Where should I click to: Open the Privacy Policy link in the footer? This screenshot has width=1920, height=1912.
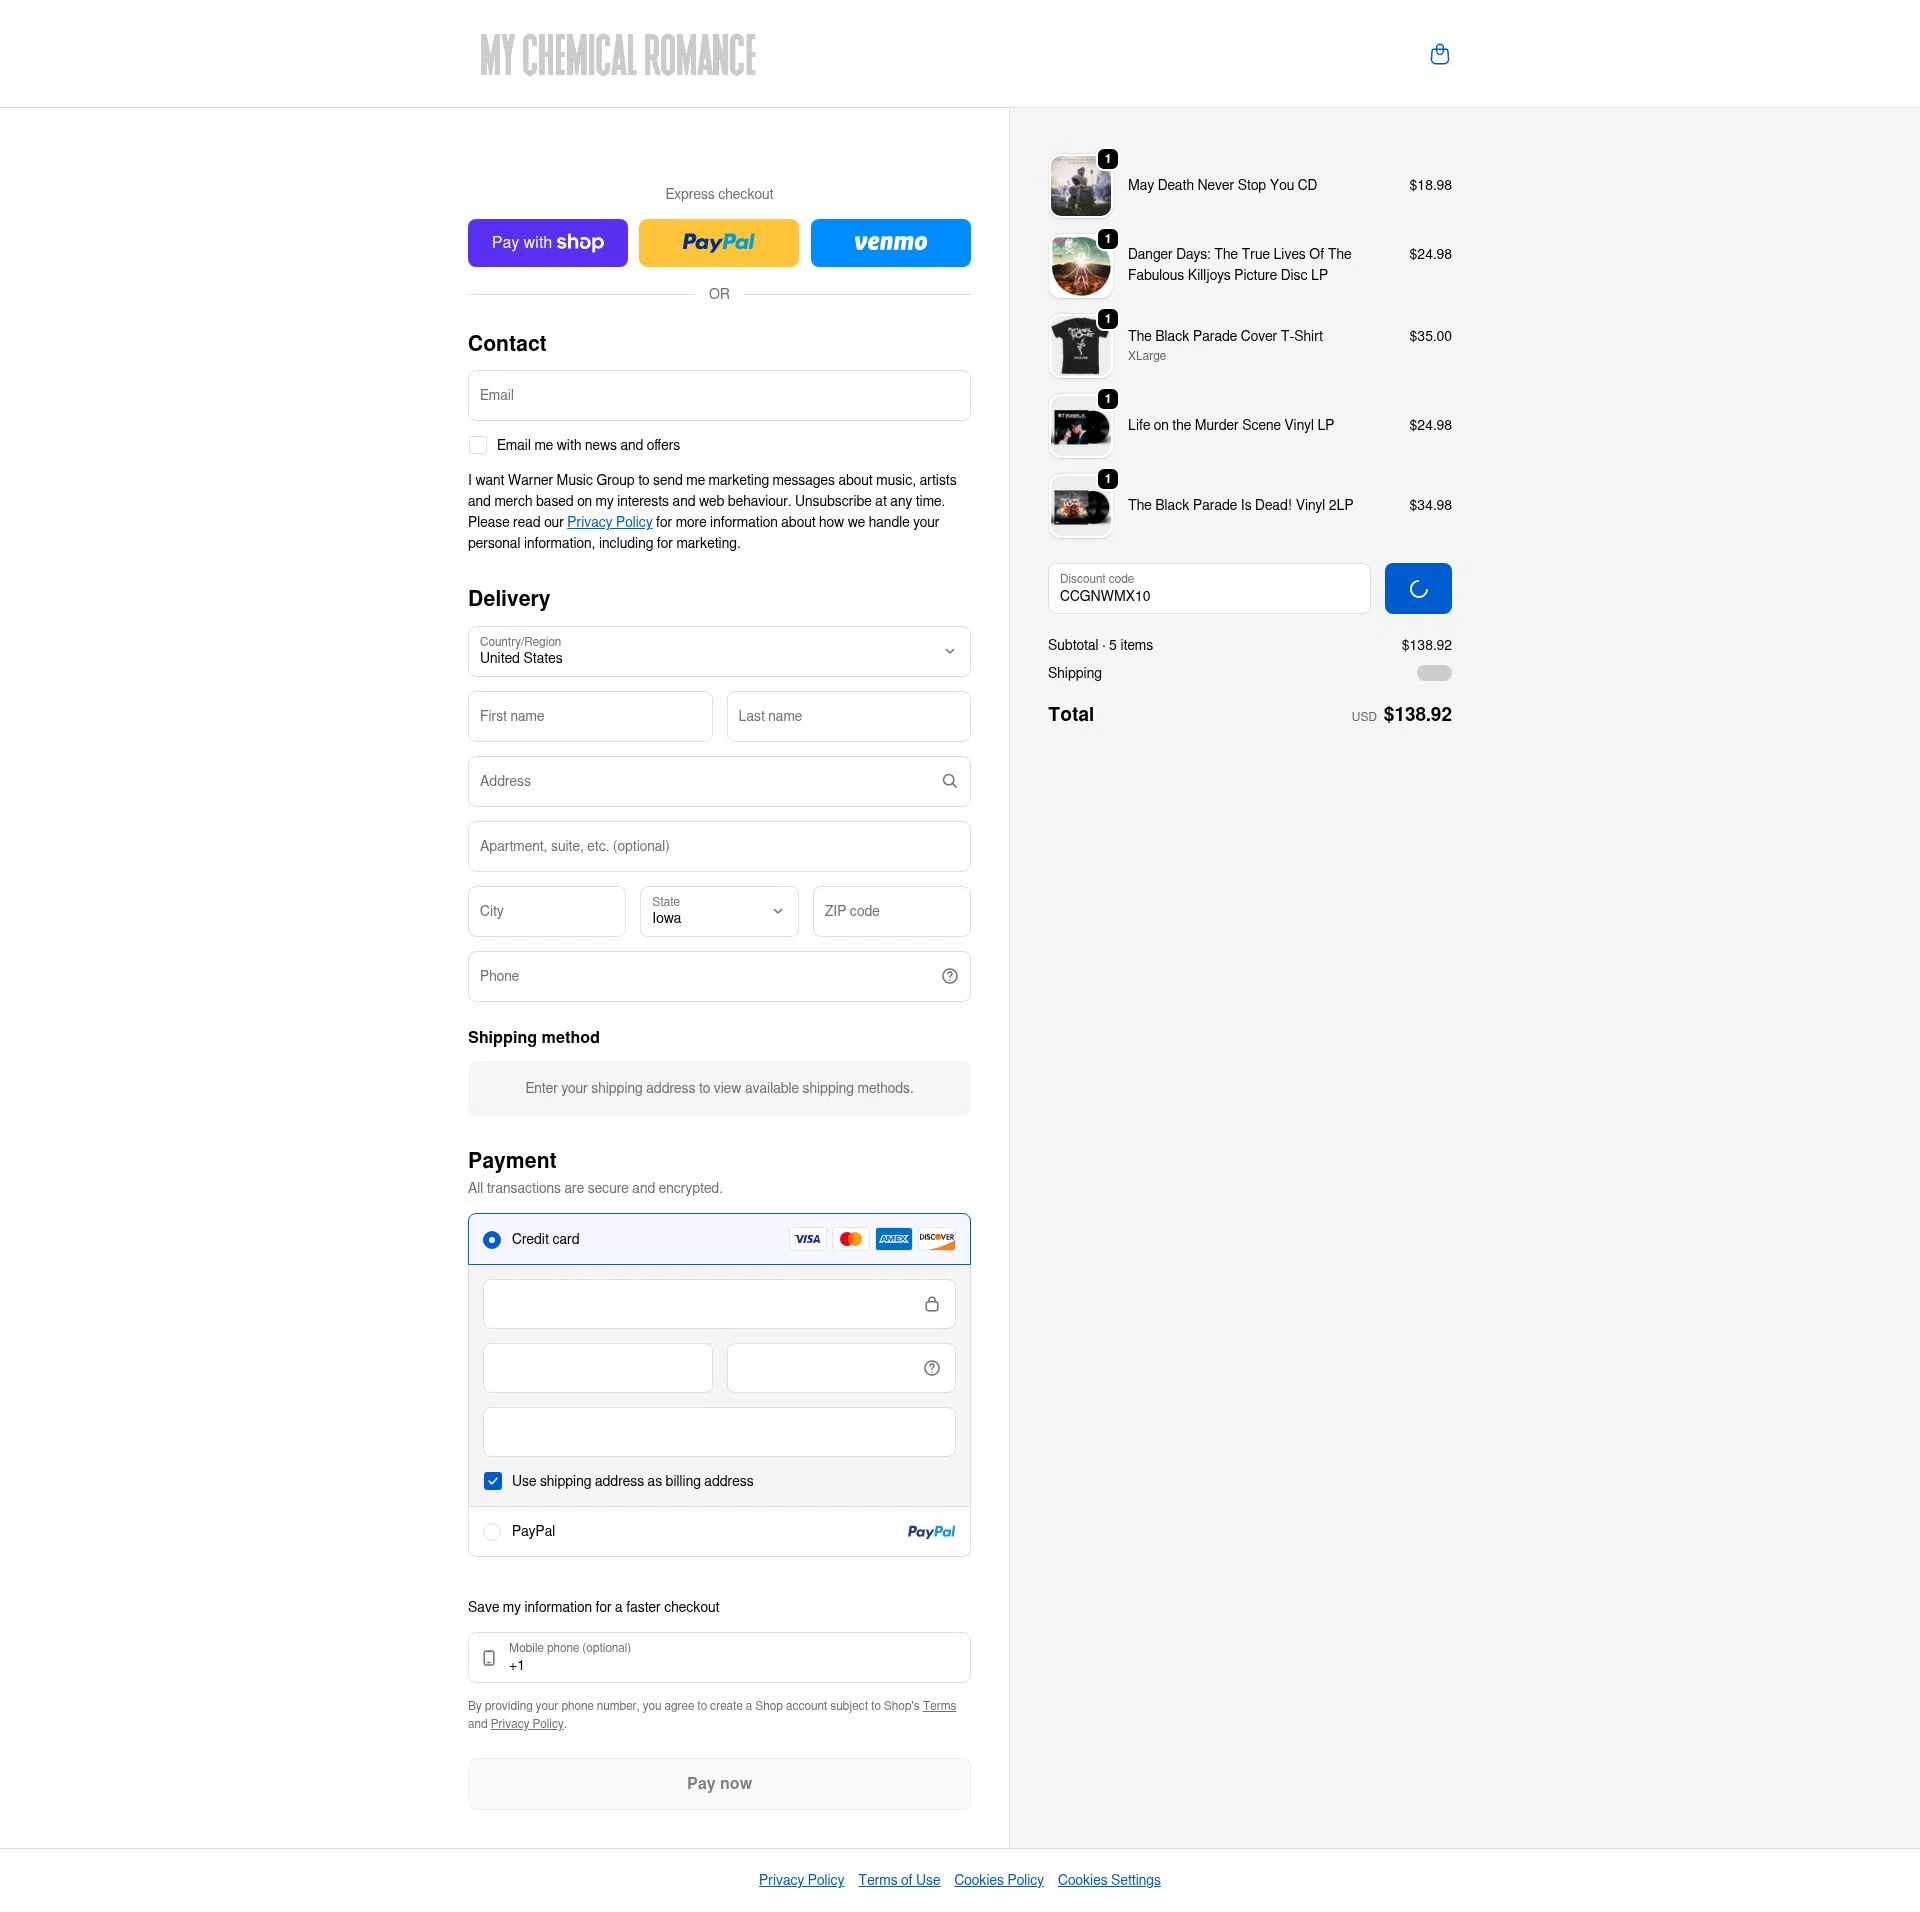coord(801,1880)
